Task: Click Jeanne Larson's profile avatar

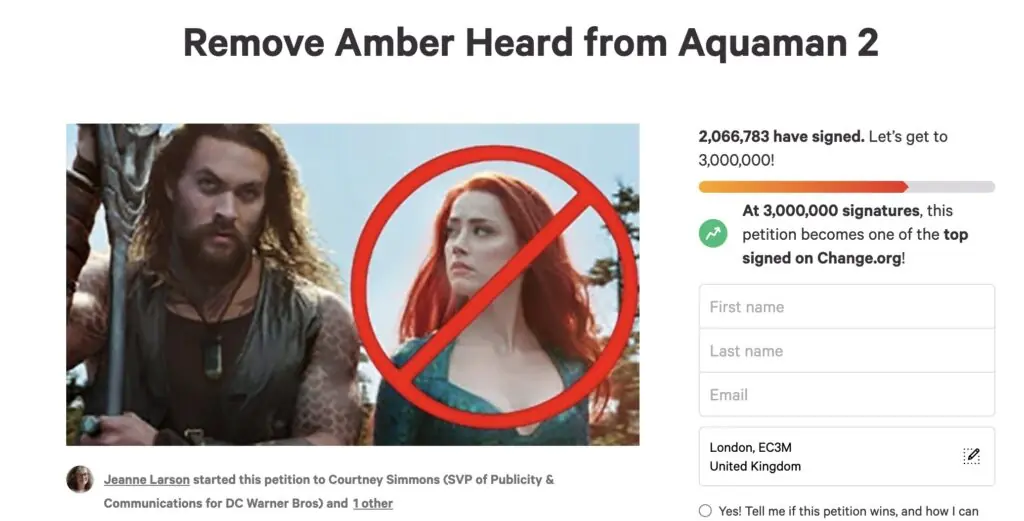Action: (x=79, y=480)
